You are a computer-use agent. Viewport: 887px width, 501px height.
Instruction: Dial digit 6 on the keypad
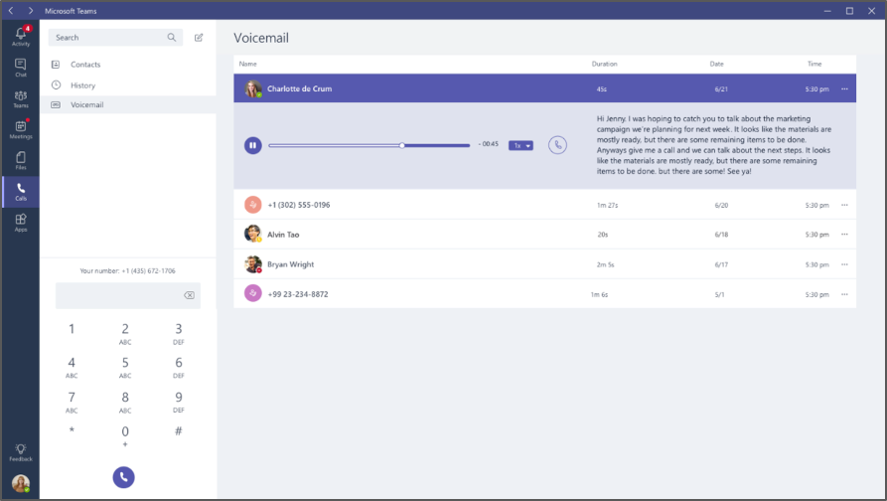click(x=178, y=366)
